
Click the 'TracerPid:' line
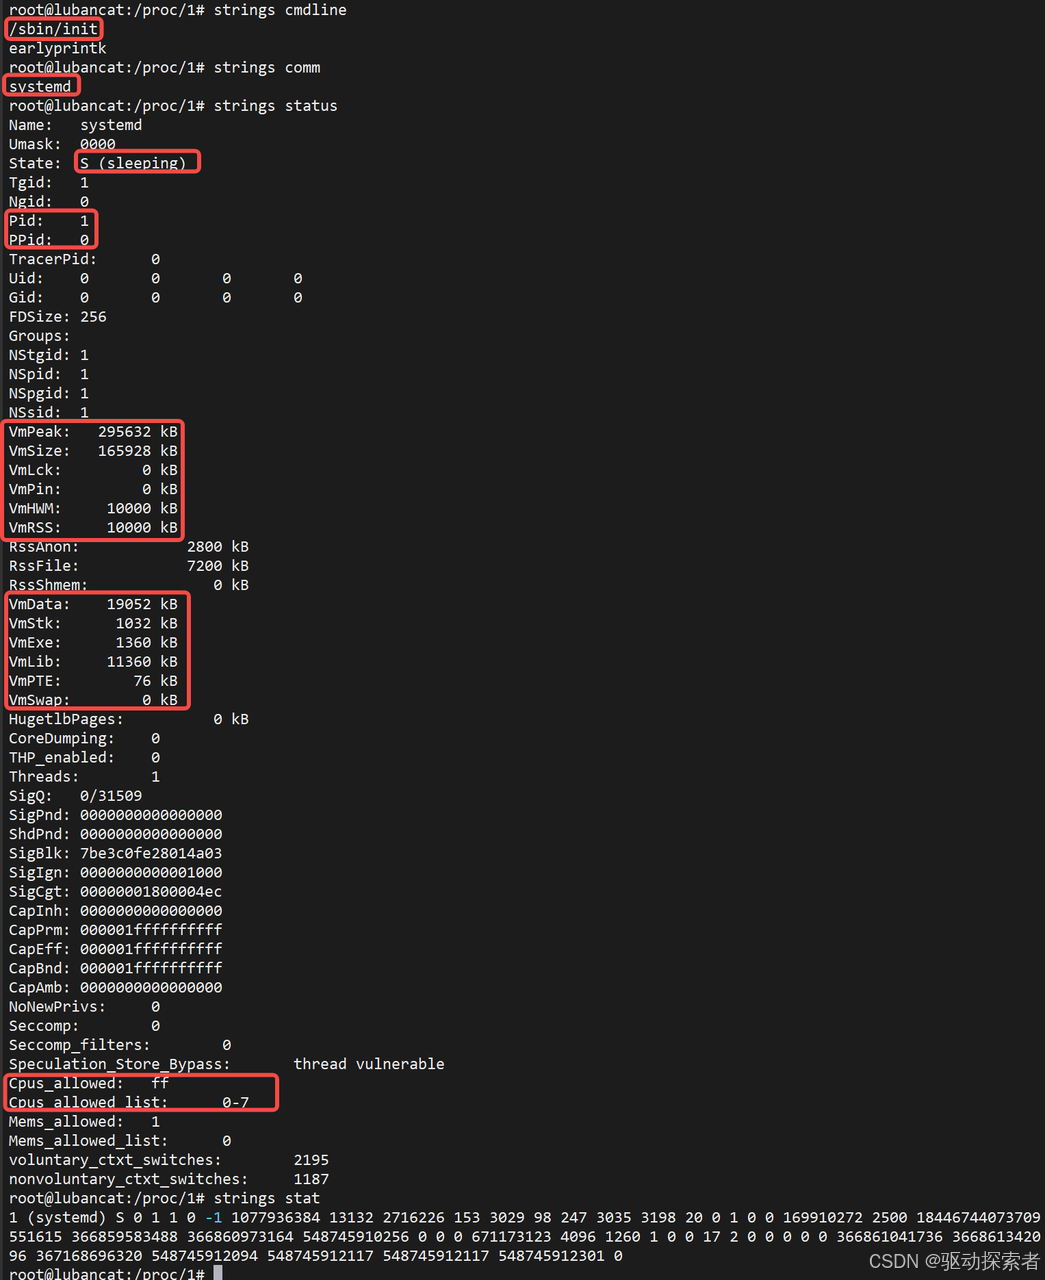coord(84,259)
